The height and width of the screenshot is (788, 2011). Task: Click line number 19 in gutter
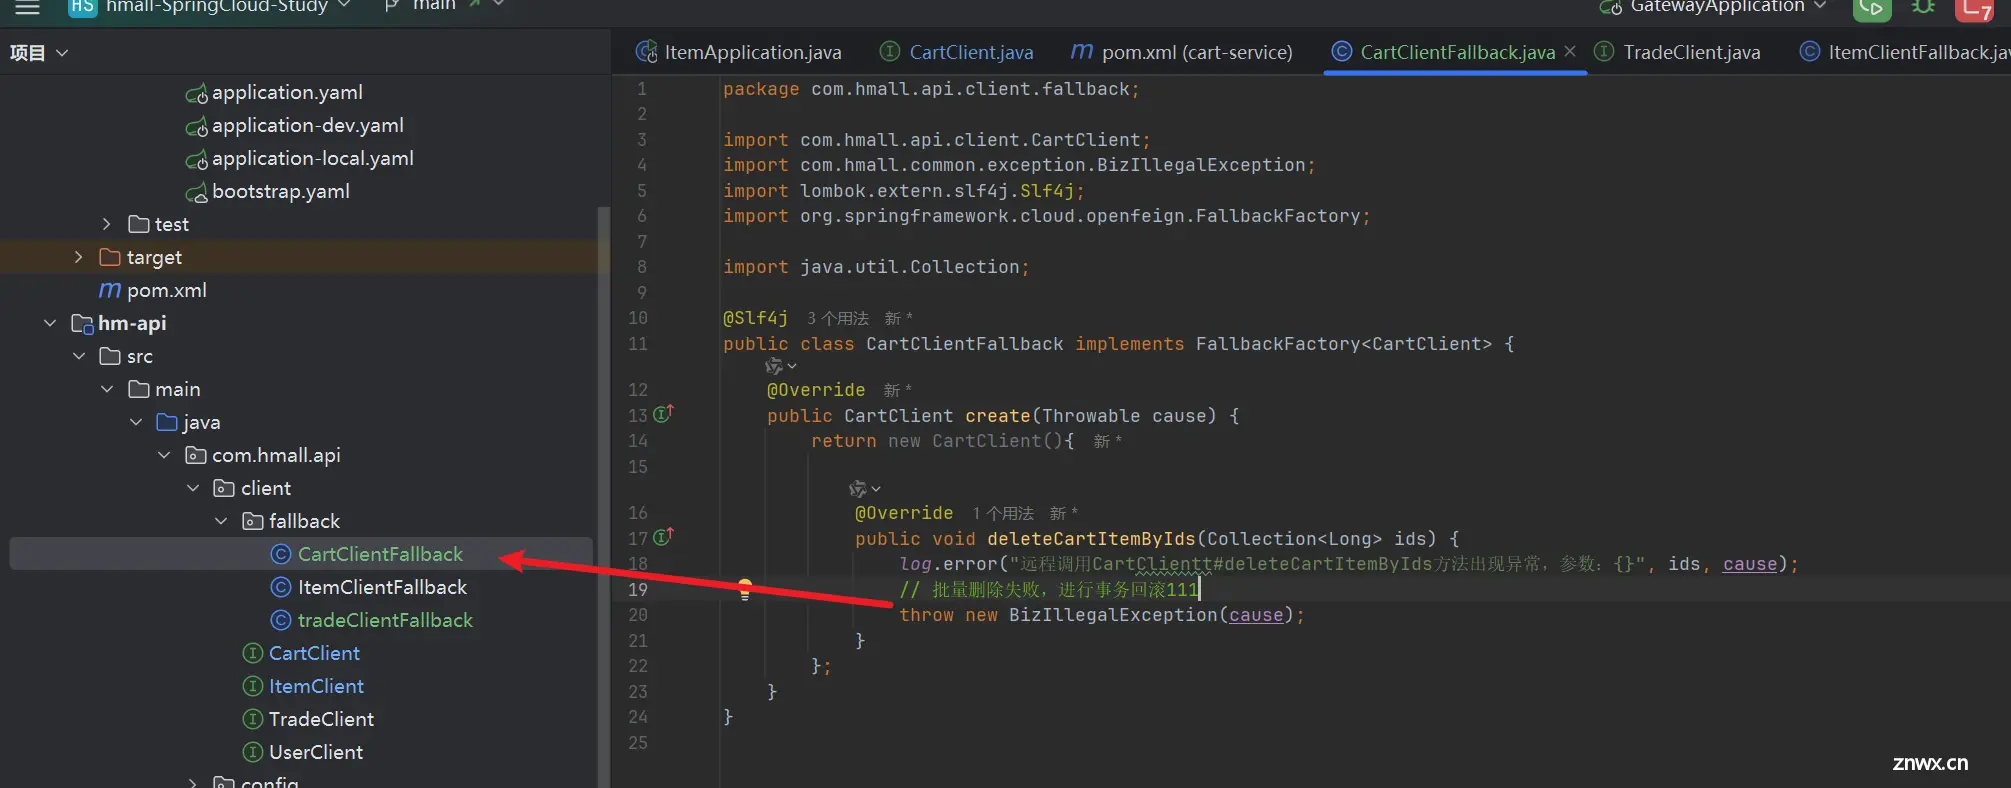638,589
